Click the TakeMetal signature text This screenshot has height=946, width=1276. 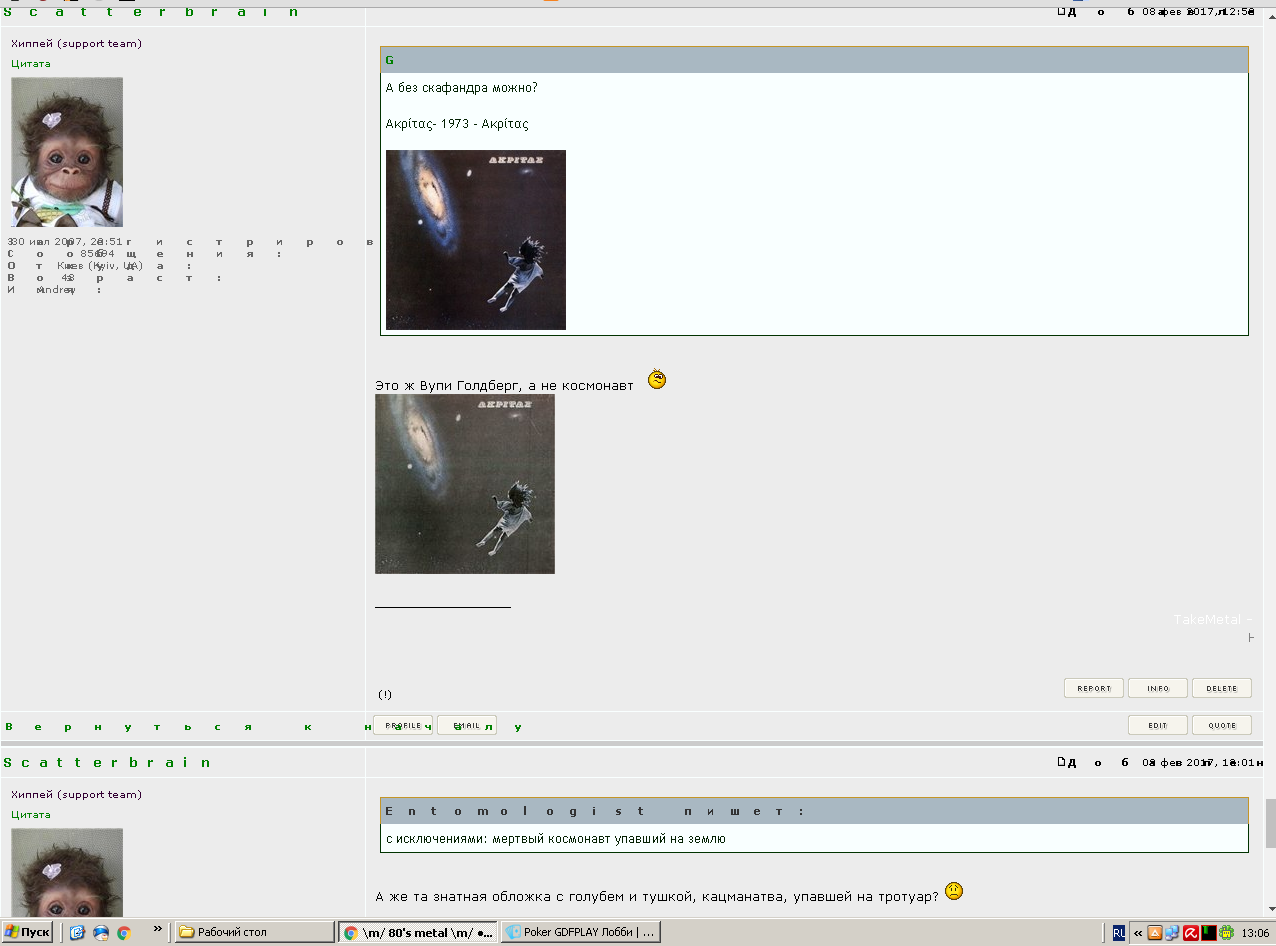point(1213,619)
